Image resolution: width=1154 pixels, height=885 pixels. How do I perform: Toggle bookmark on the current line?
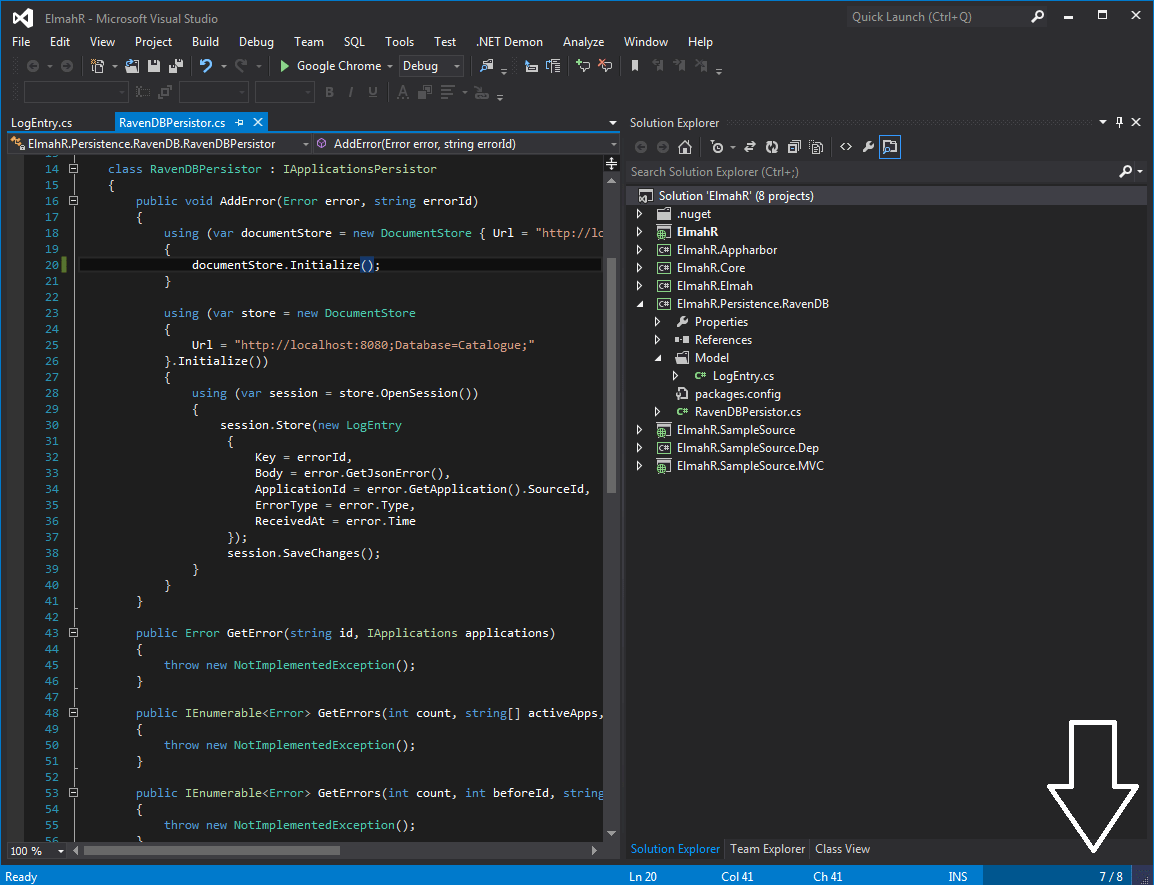coord(634,66)
